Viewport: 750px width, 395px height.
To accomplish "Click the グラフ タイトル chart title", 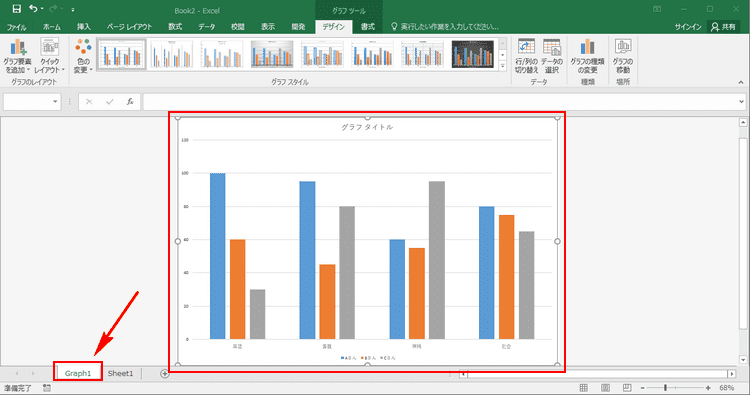I will pyautogui.click(x=367, y=127).
